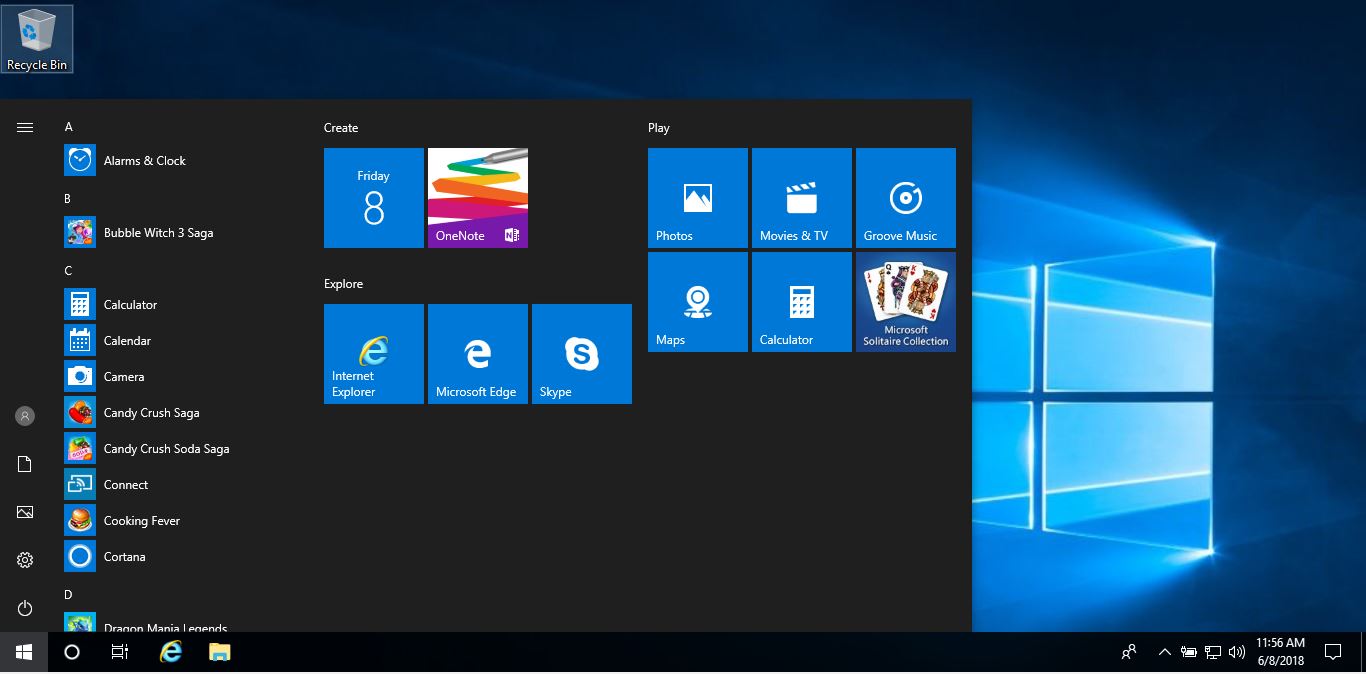The width and height of the screenshot is (1366, 674).
Task: Open the Alarms & Clock app
Action: click(x=180, y=160)
